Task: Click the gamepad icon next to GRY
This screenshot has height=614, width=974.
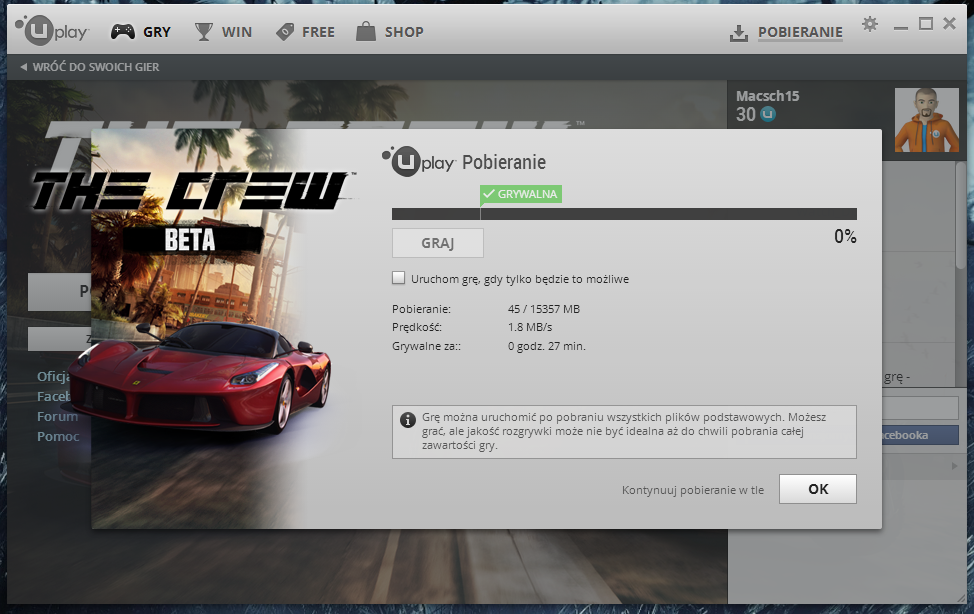Action: [122, 32]
